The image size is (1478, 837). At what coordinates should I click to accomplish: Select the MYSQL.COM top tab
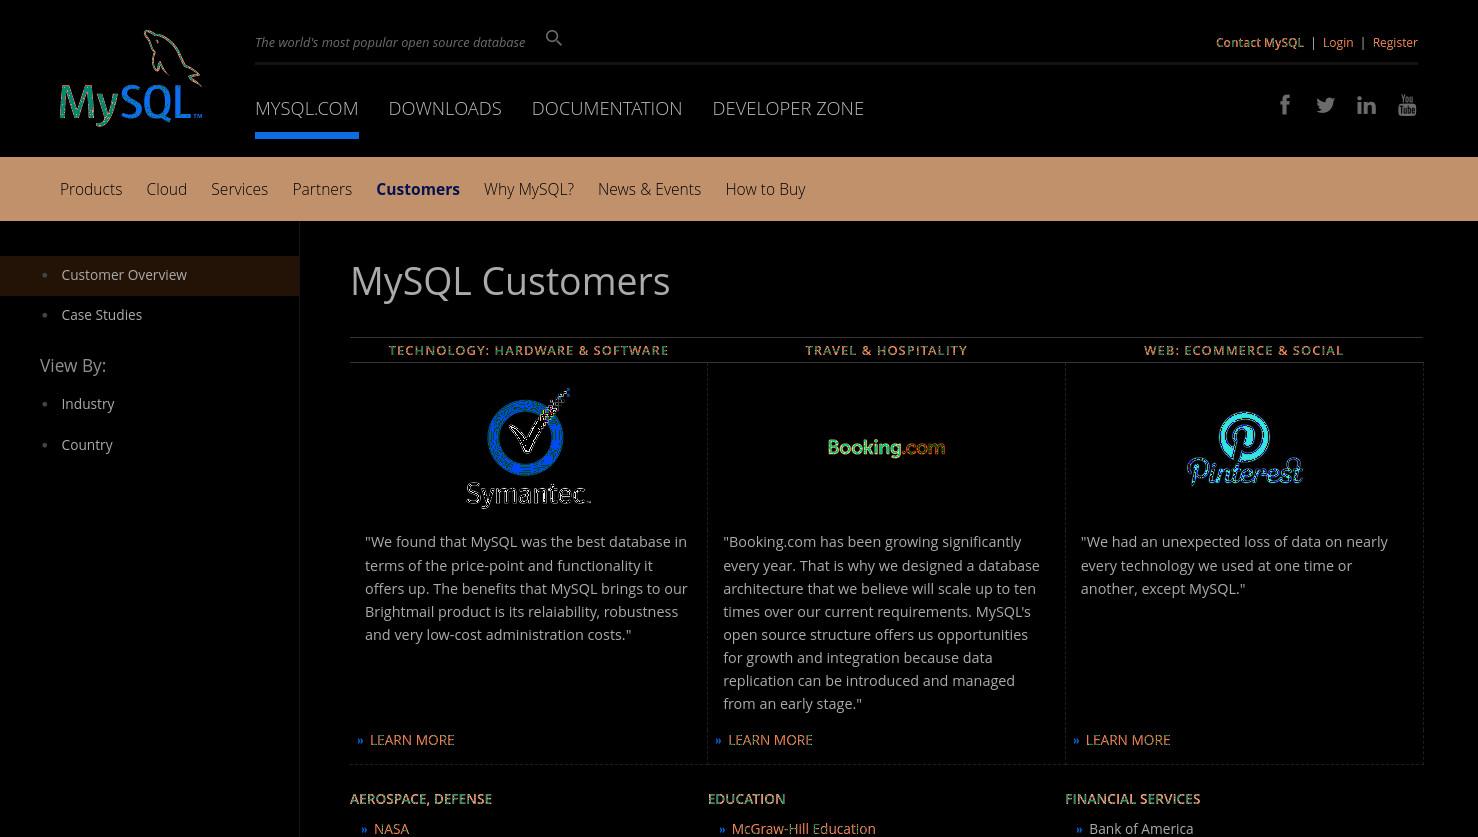click(306, 108)
